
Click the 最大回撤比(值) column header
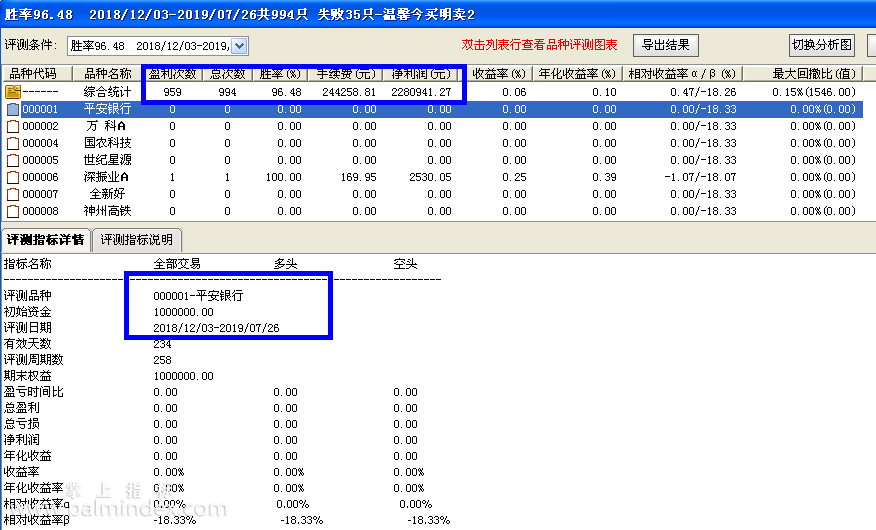tap(803, 74)
